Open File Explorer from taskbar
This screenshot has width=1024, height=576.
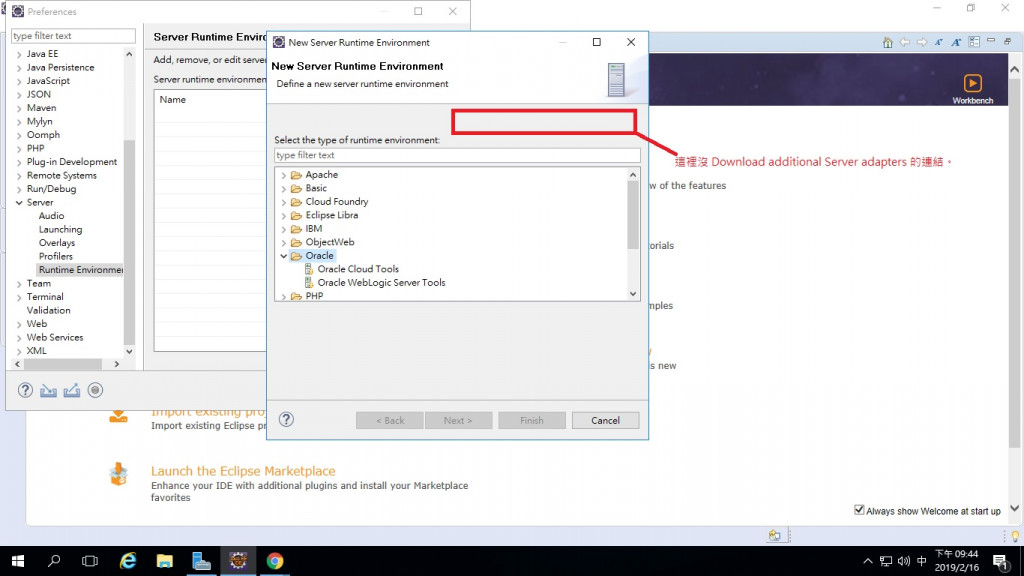pos(165,561)
